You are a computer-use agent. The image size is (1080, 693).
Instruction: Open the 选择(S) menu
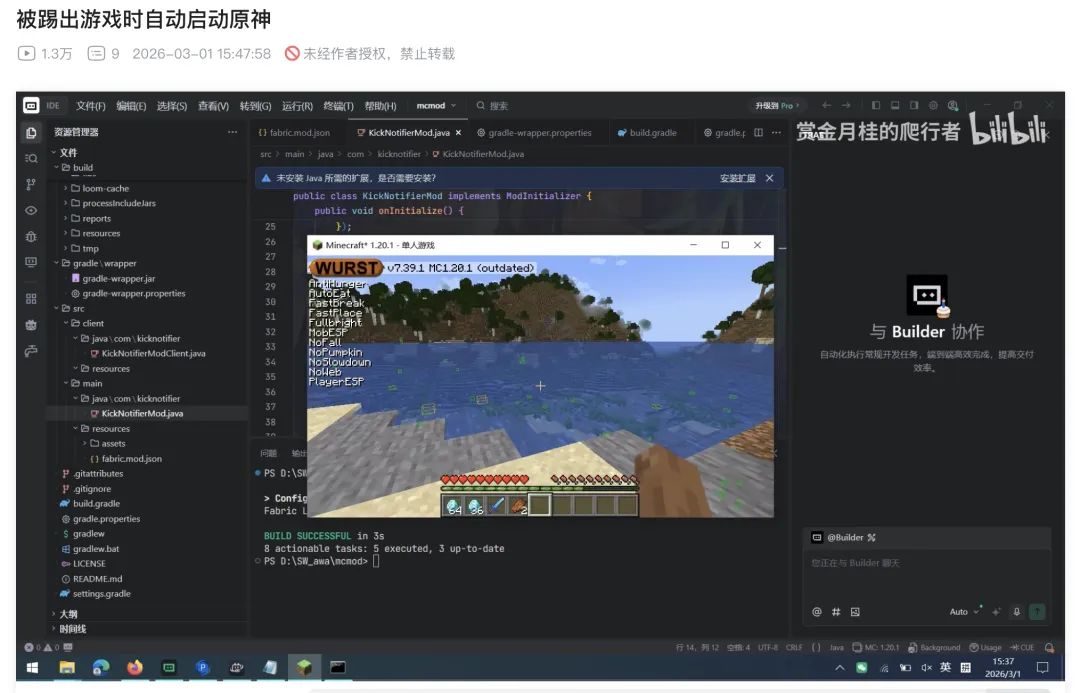(172, 105)
